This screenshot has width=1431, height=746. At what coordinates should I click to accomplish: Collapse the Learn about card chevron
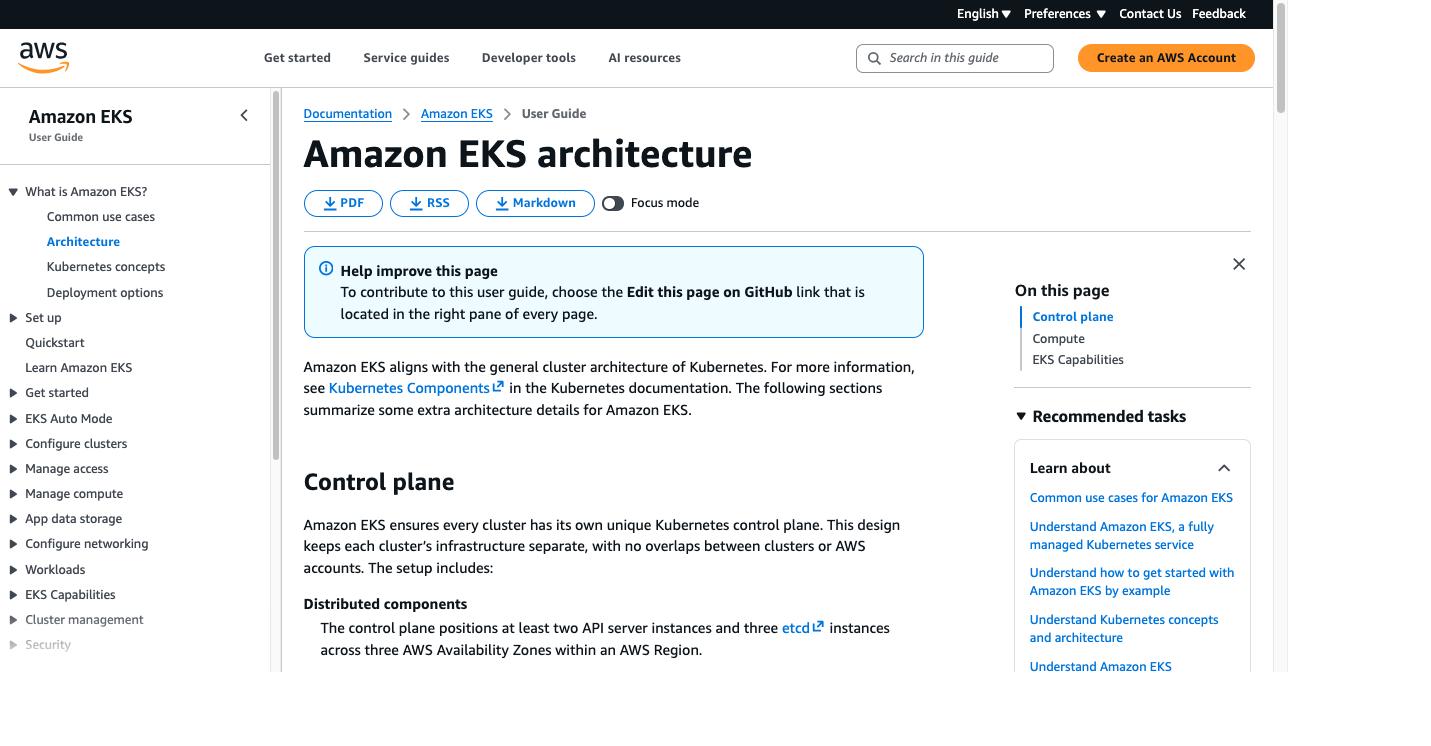click(x=1224, y=468)
